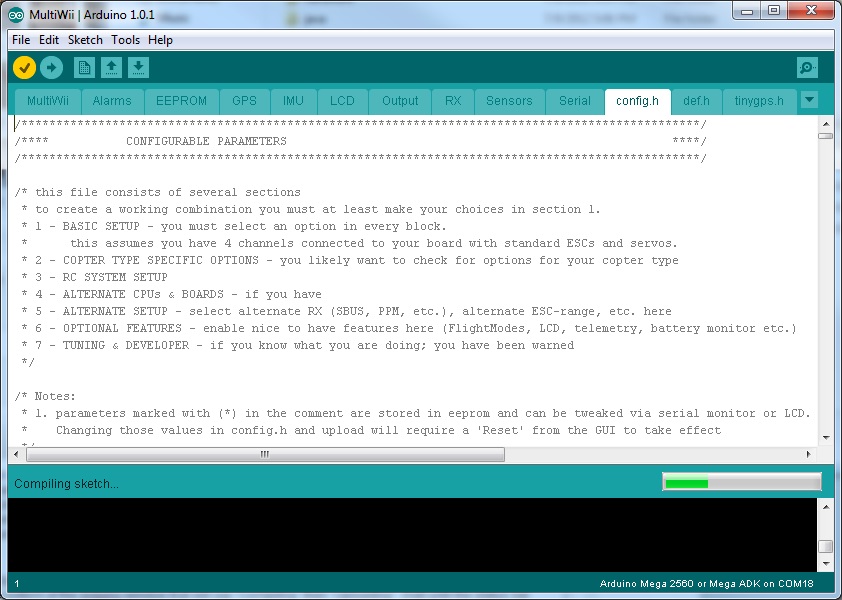Open the GPS tab
This screenshot has height=600, width=842.
click(x=245, y=101)
